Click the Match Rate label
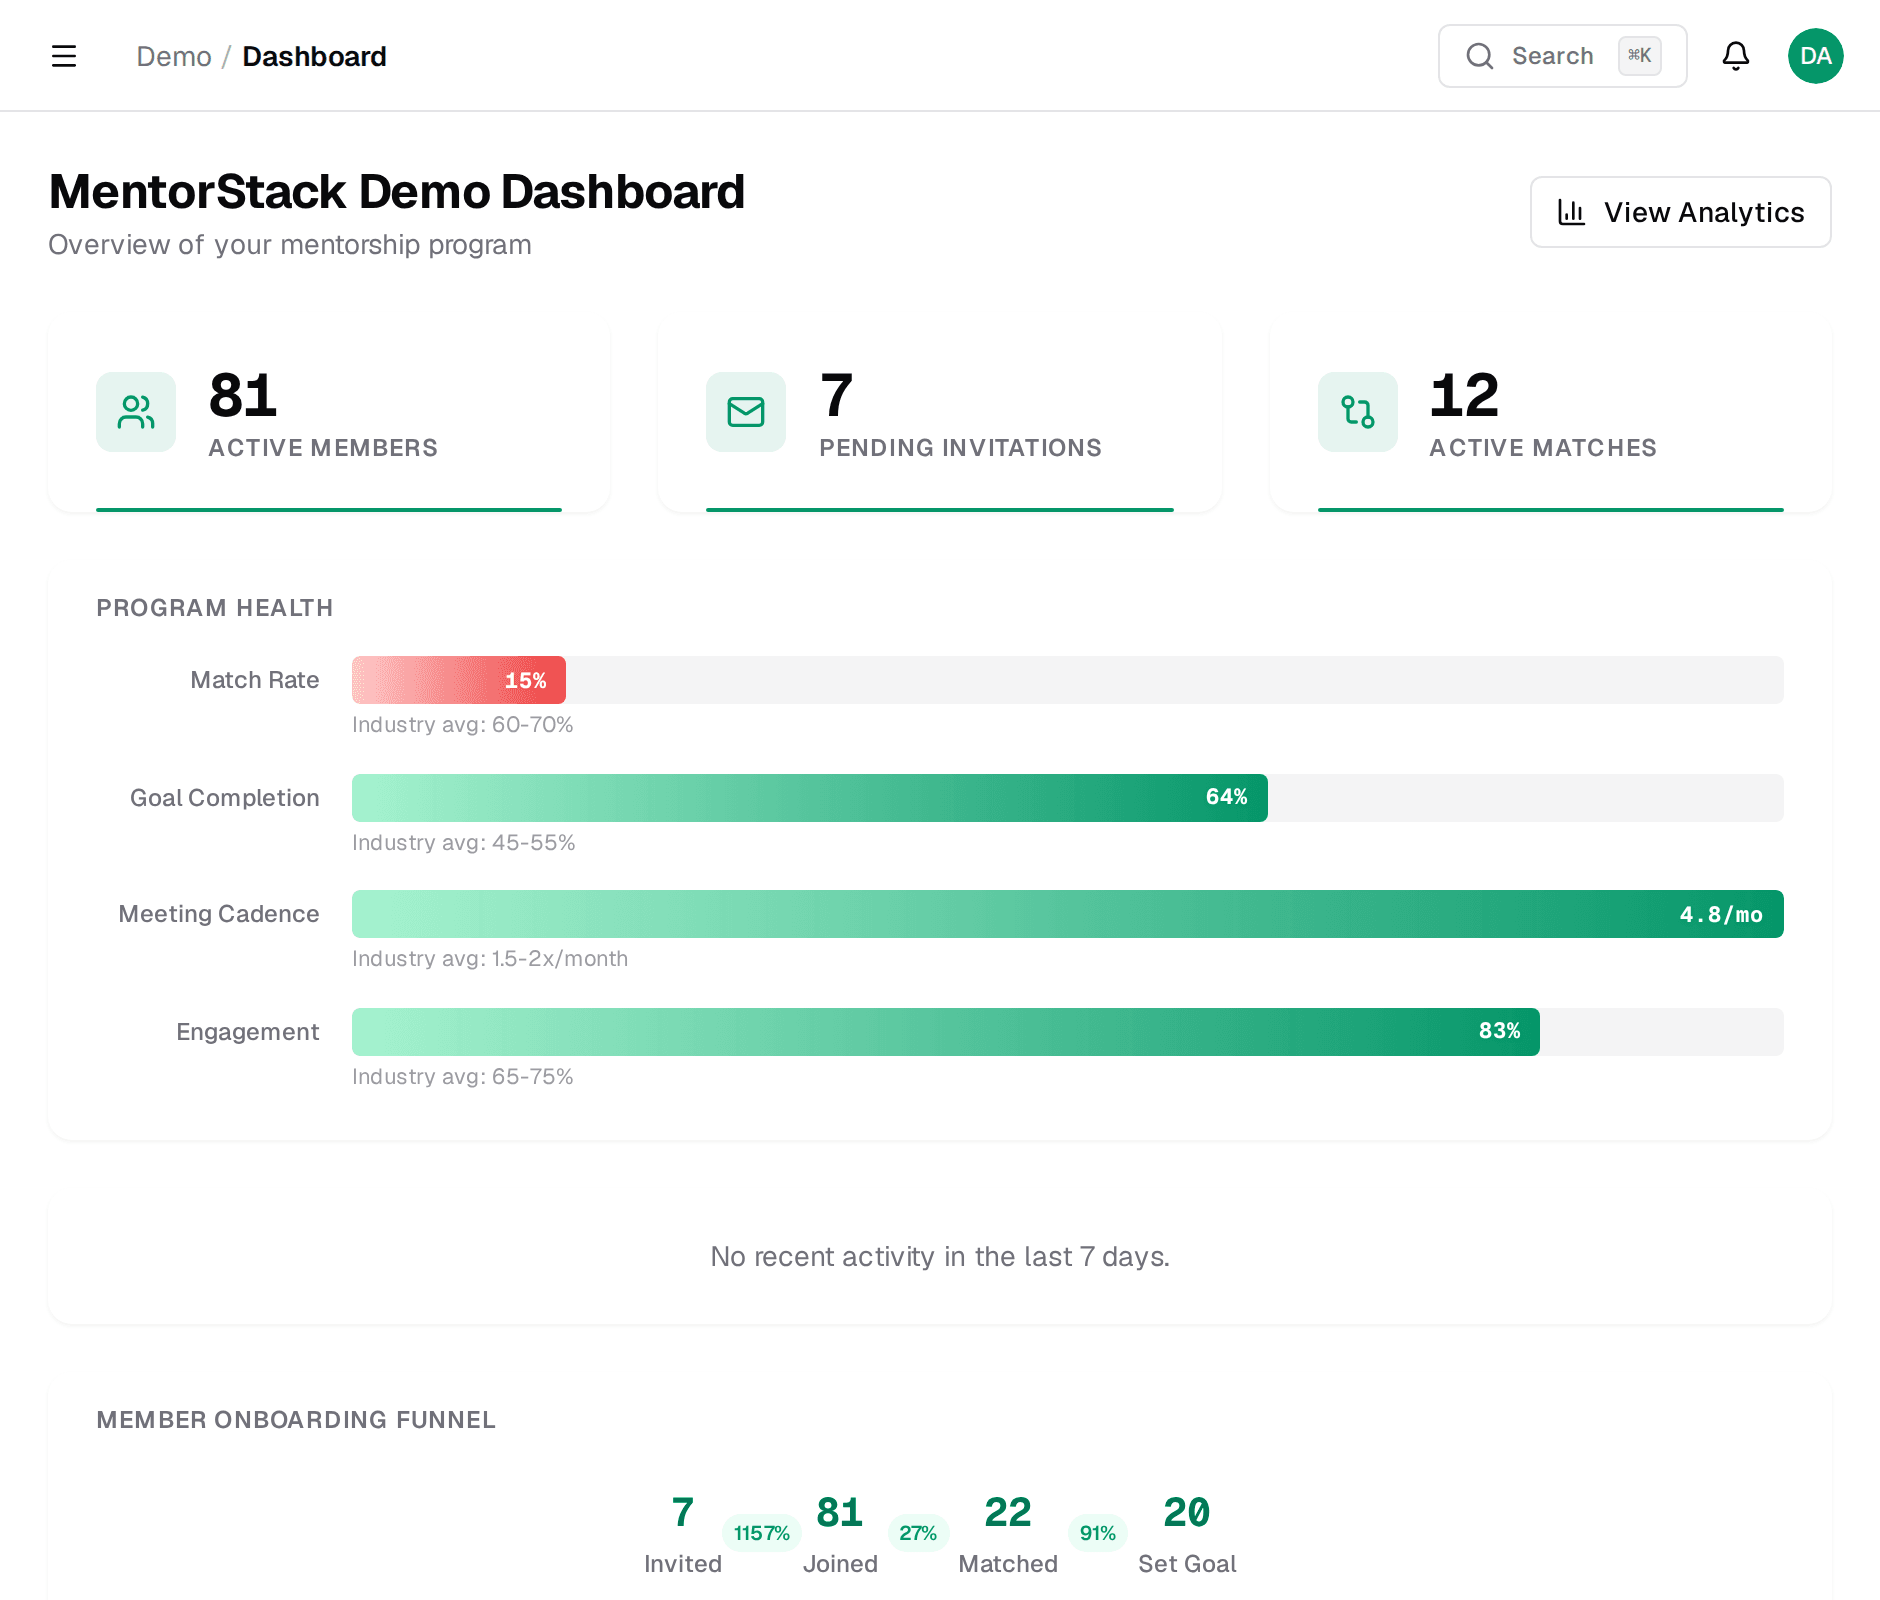 click(x=255, y=680)
